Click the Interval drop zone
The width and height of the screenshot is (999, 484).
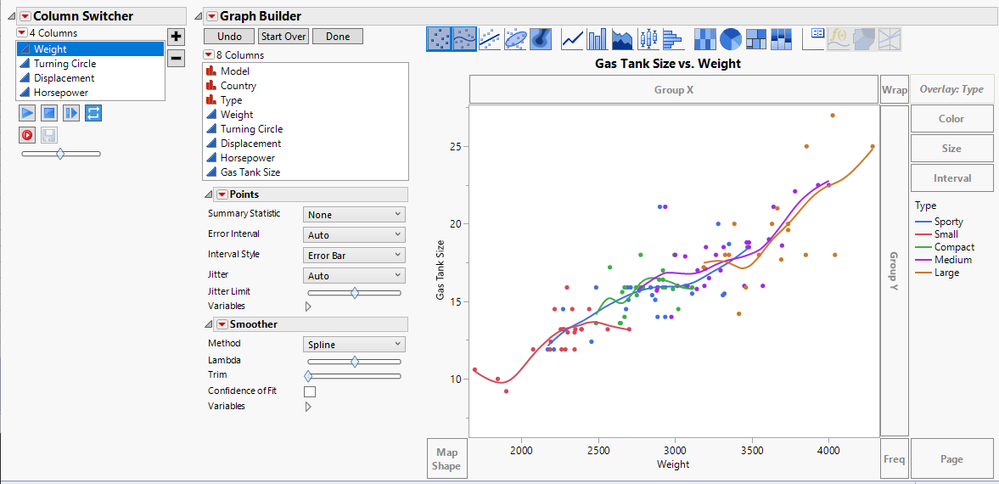click(951, 178)
